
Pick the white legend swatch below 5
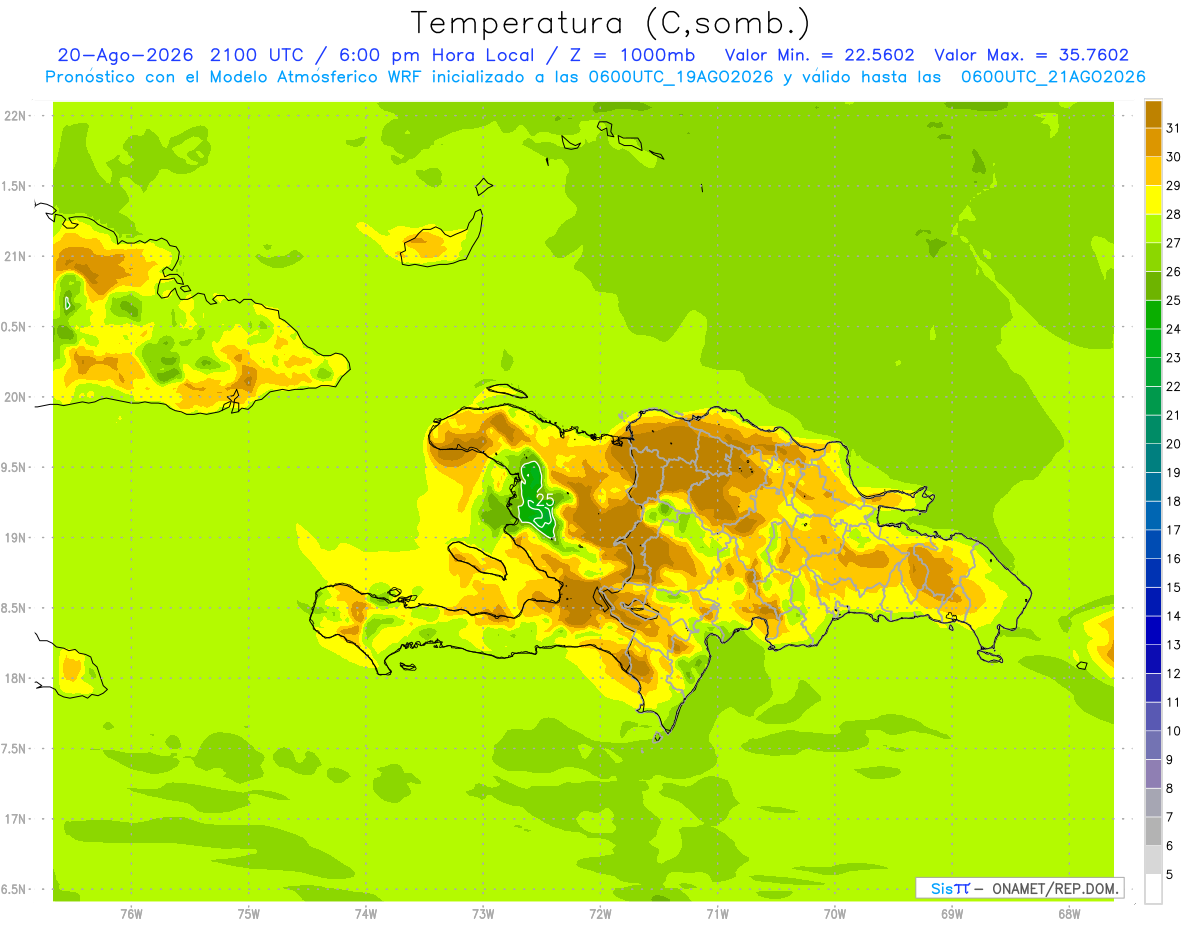[x=1153, y=889]
